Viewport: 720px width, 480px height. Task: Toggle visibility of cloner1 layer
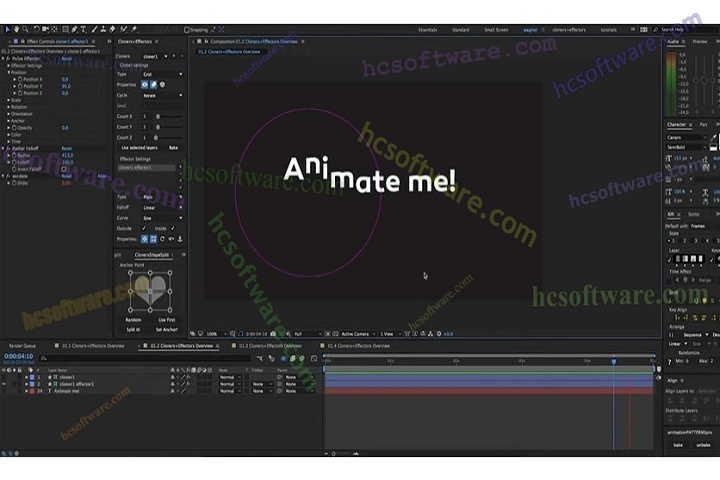click(4, 377)
